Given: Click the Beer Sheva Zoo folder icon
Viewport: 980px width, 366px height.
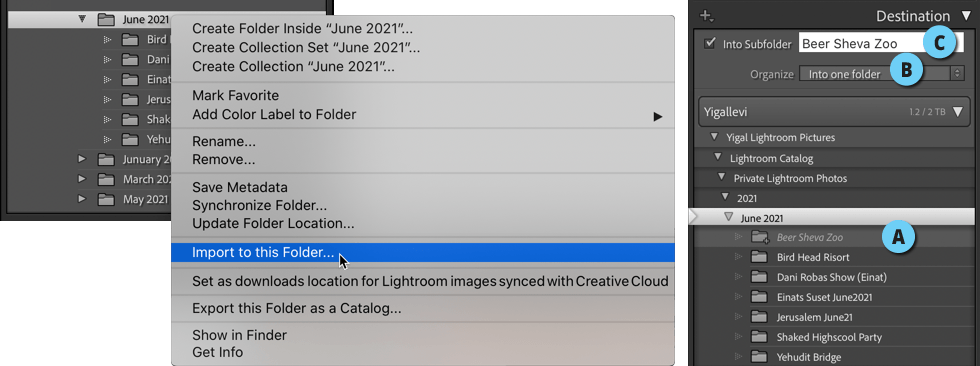Looking at the screenshot, I should pyautogui.click(x=759, y=237).
